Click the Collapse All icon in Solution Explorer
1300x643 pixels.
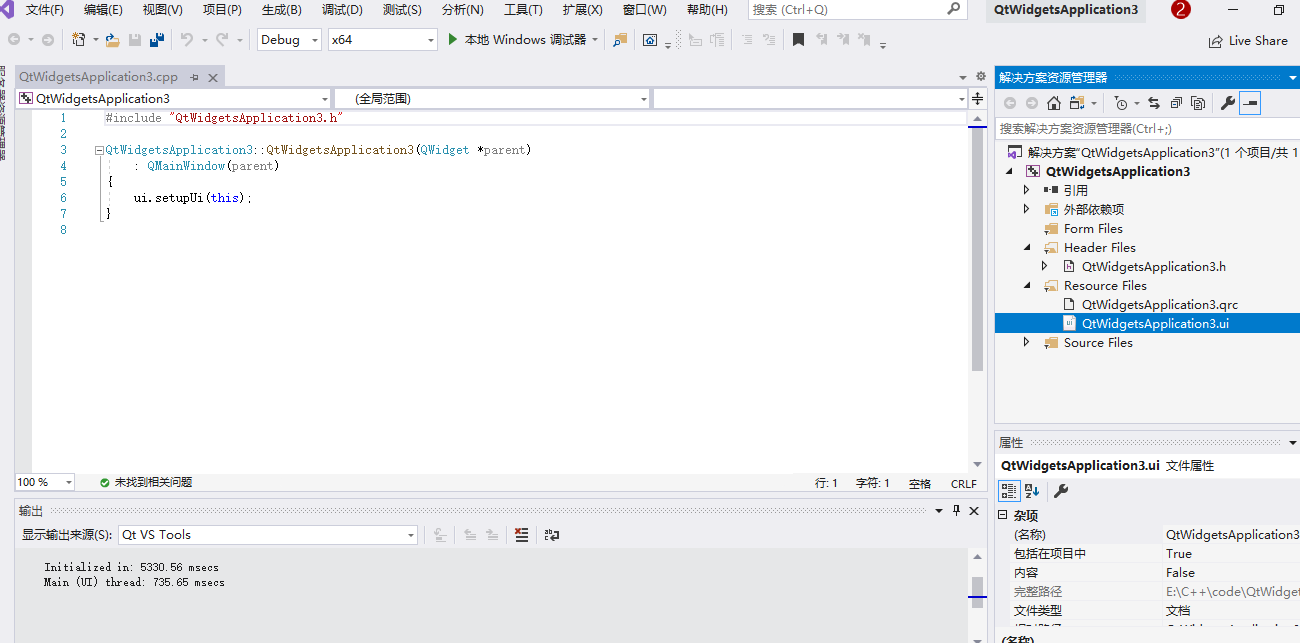[1176, 103]
